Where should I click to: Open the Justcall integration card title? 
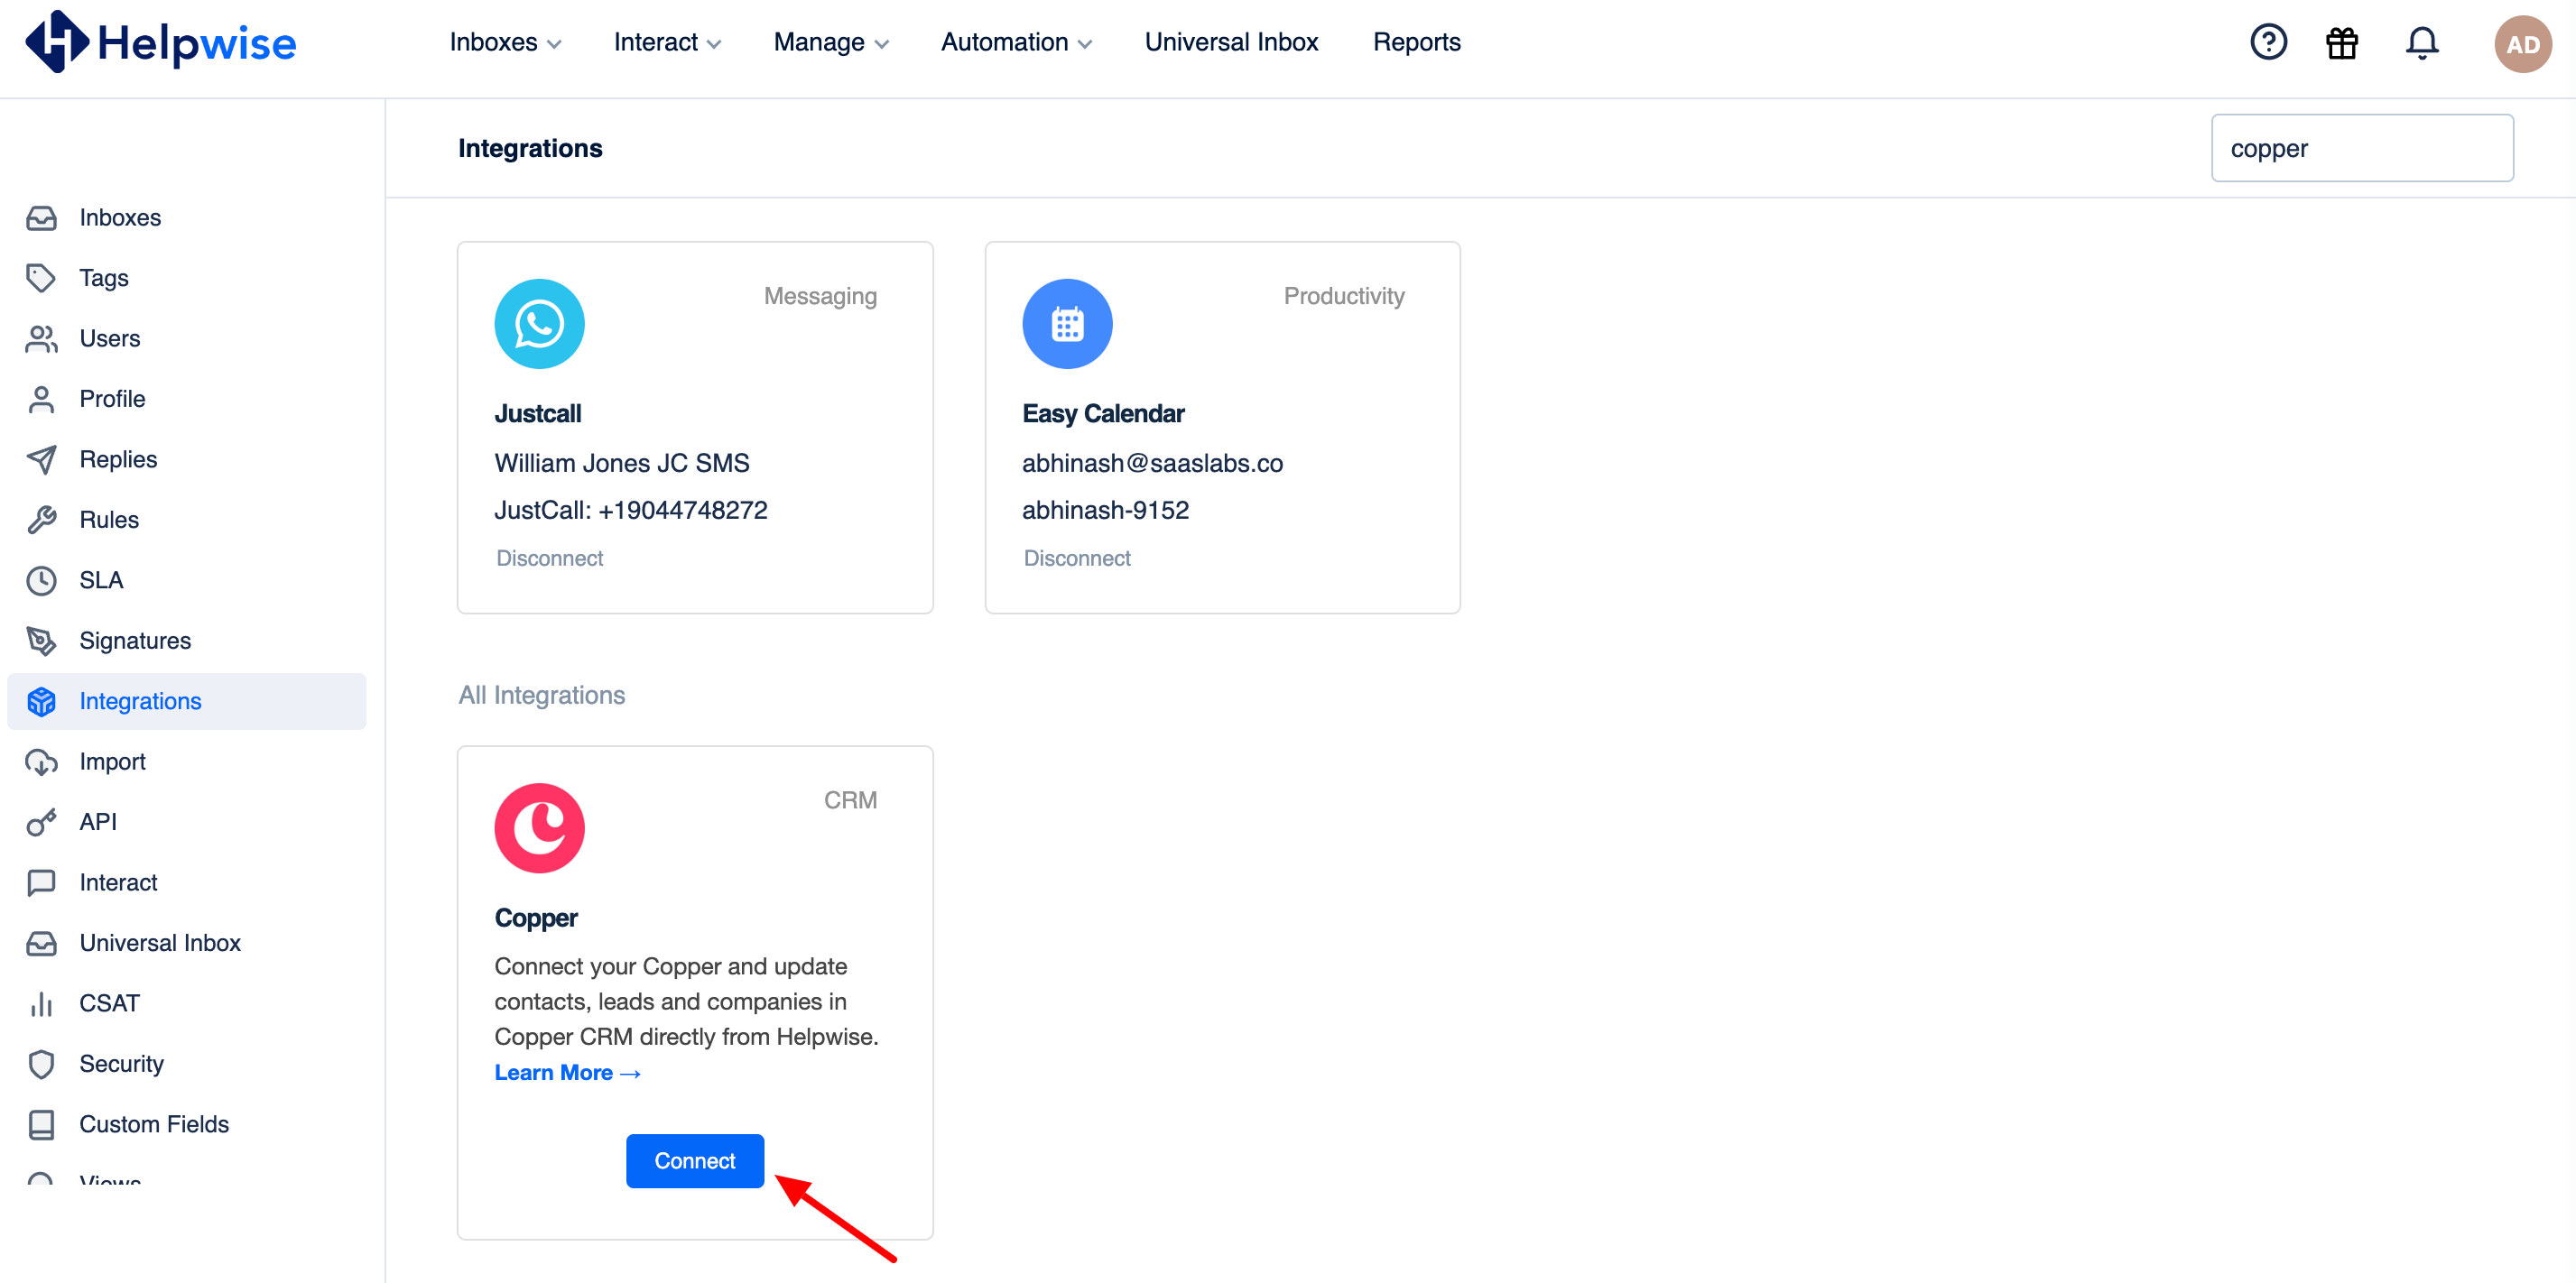click(537, 413)
